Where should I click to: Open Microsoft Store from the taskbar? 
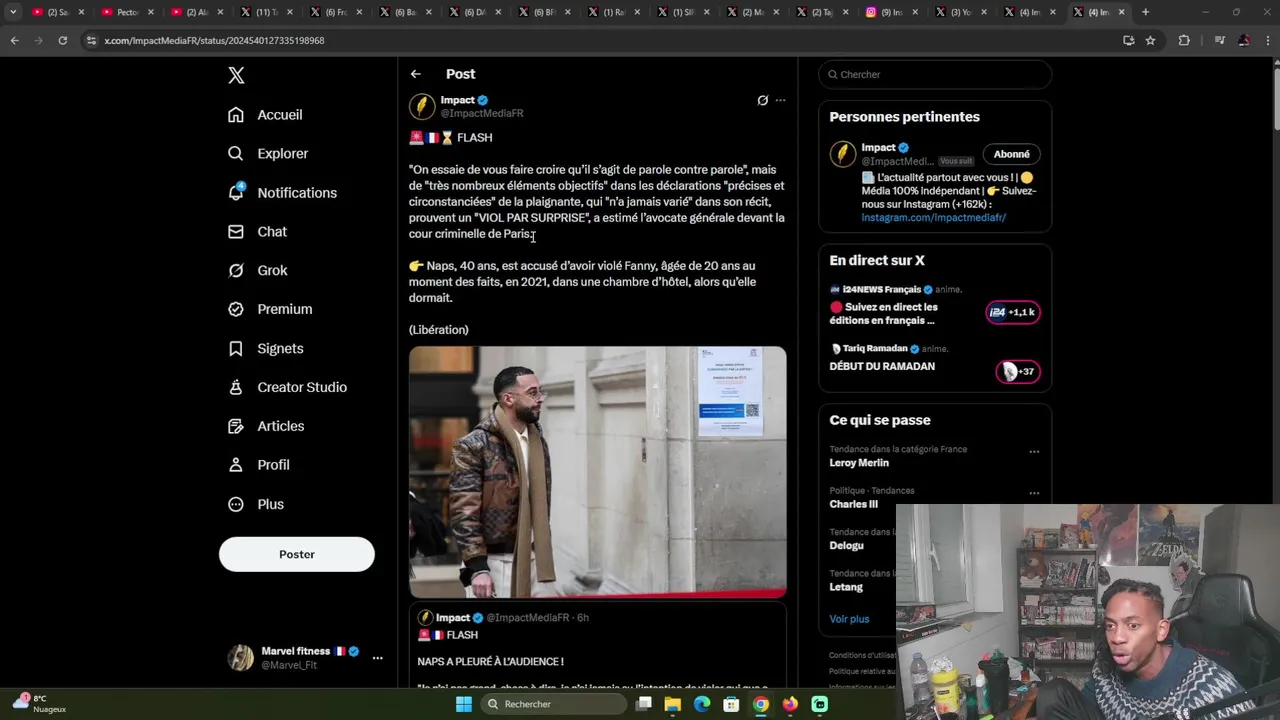(x=731, y=704)
